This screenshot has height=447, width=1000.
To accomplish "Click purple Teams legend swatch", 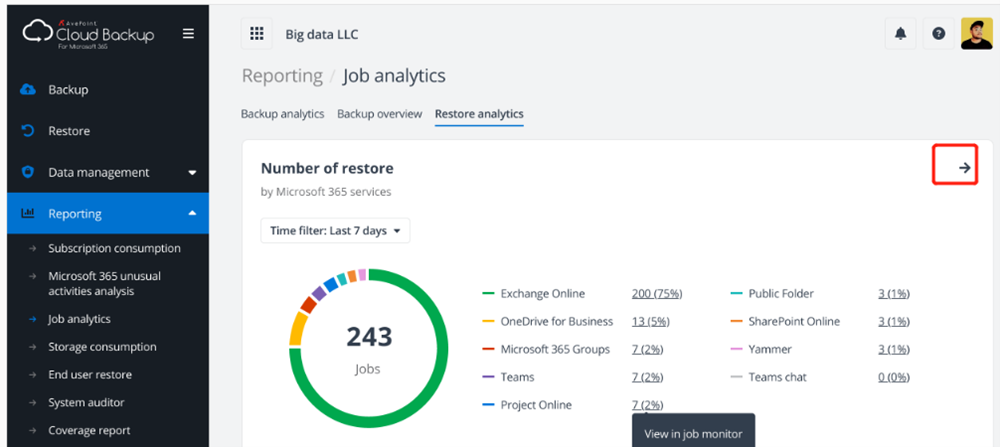I will pyautogui.click(x=489, y=377).
